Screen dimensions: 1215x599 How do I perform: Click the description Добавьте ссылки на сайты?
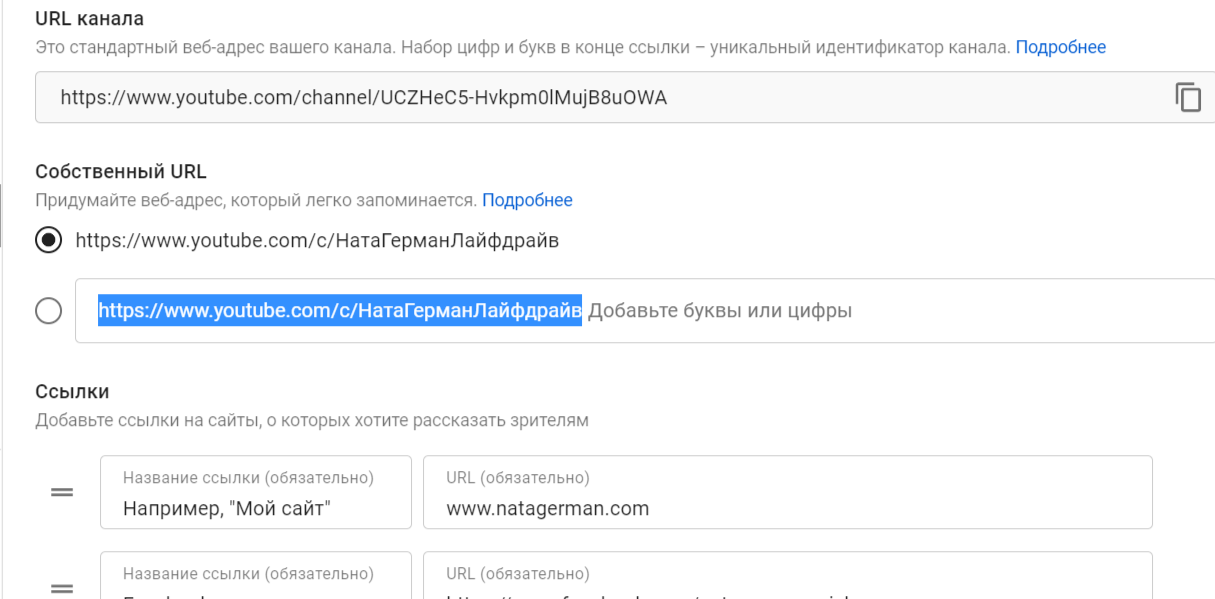pyautogui.click(x=312, y=420)
